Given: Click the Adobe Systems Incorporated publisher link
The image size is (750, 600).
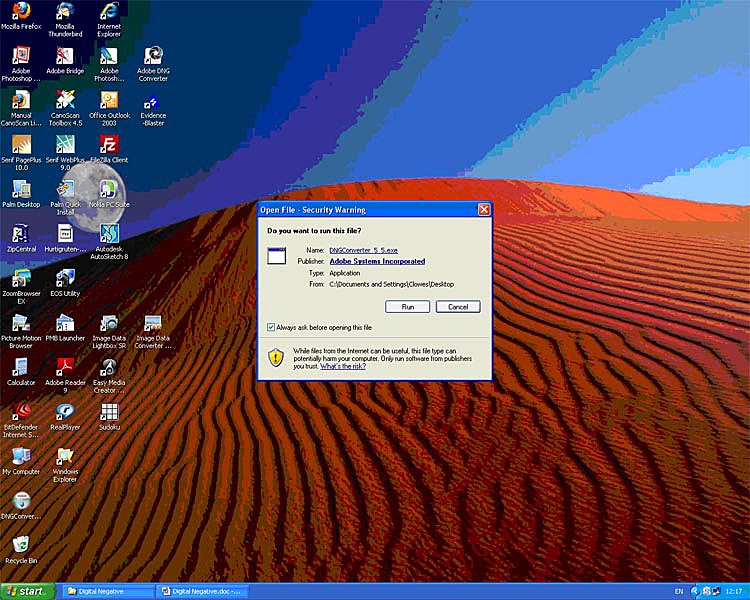Looking at the screenshot, I should coord(377,261).
